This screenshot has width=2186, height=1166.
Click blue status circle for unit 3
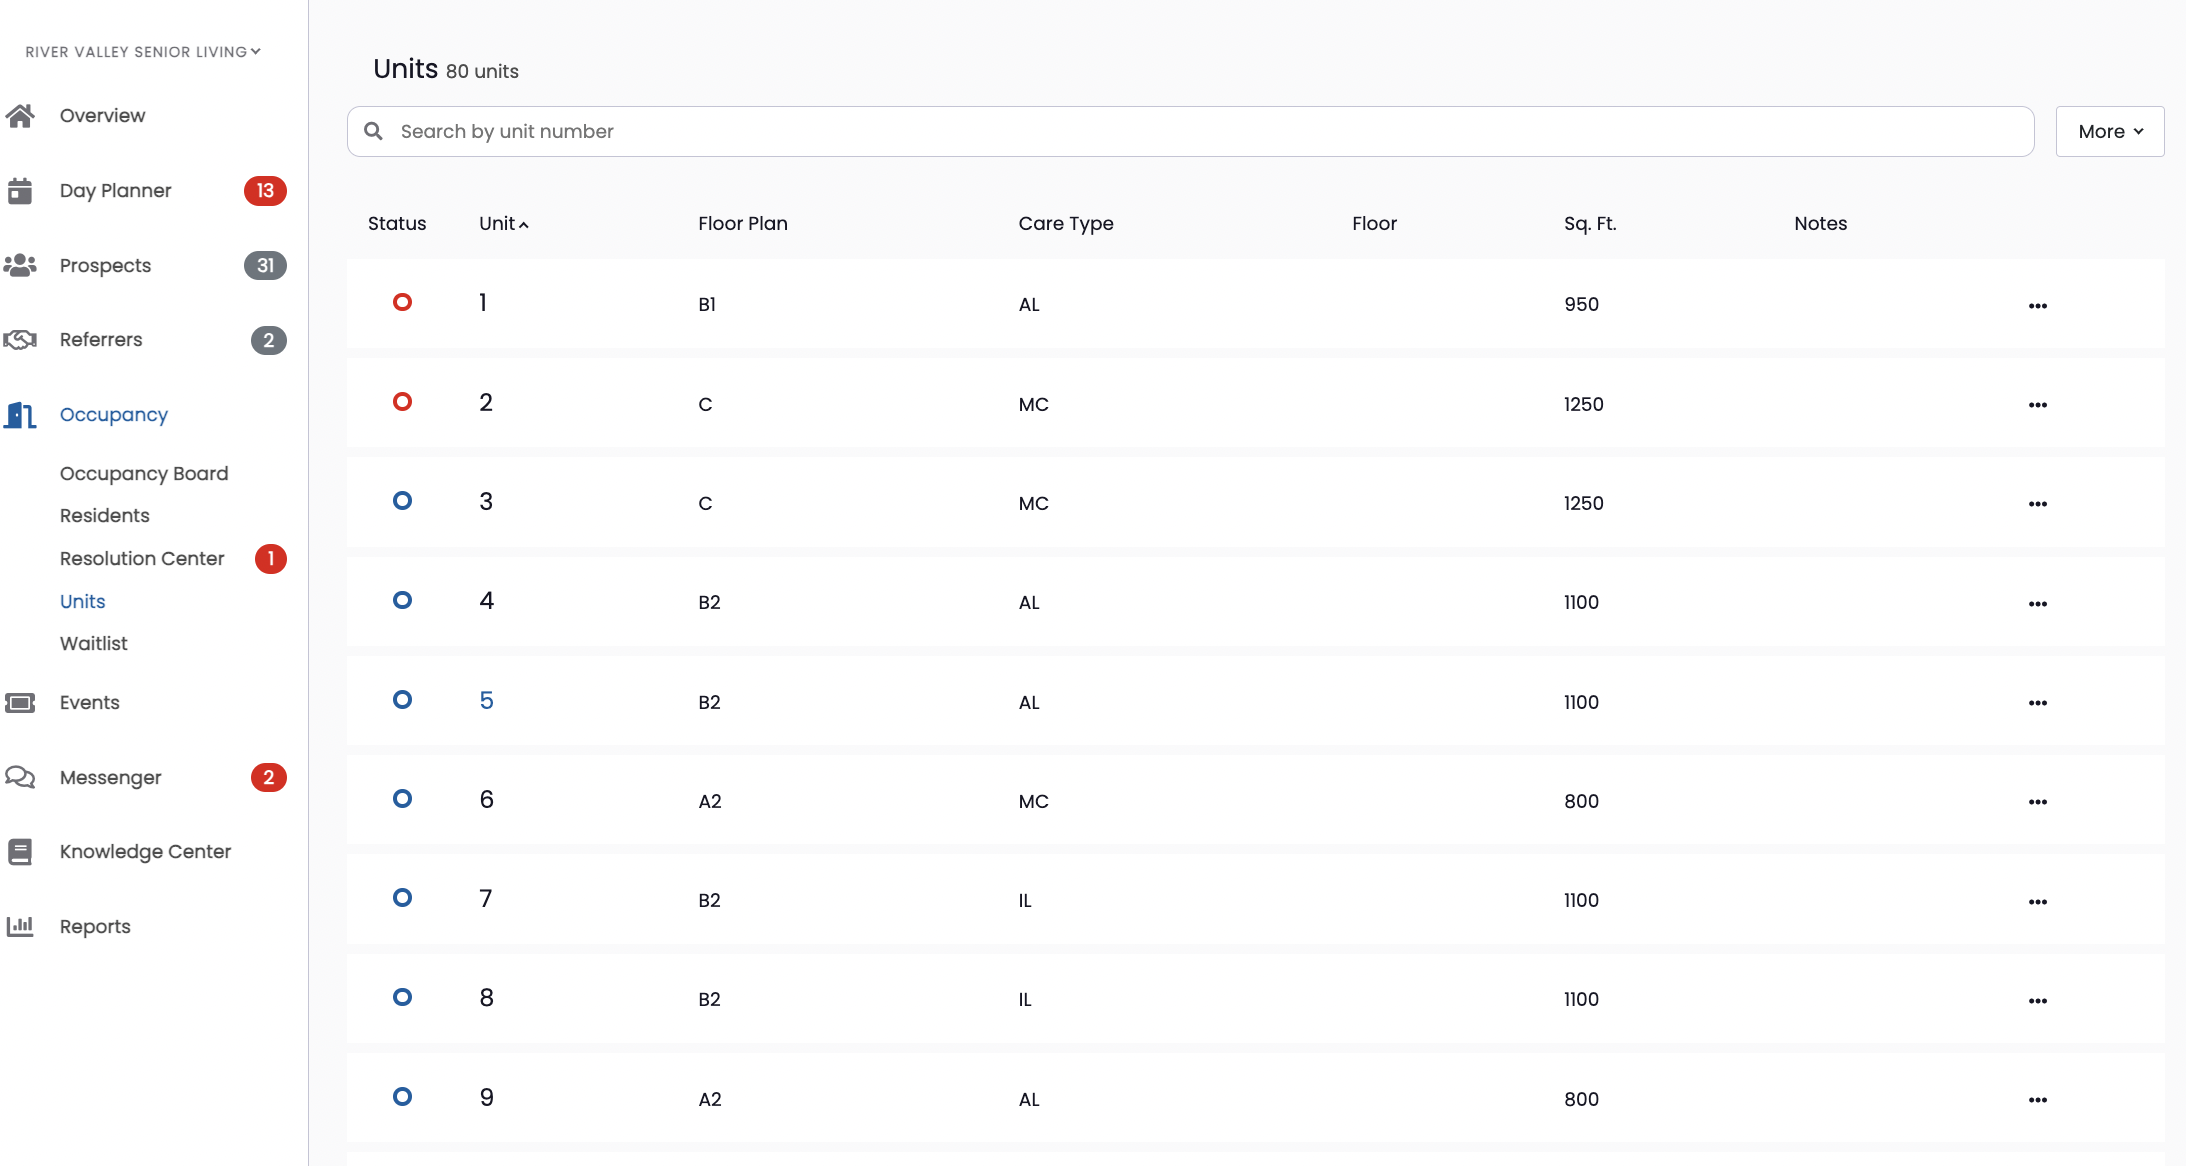(x=402, y=501)
